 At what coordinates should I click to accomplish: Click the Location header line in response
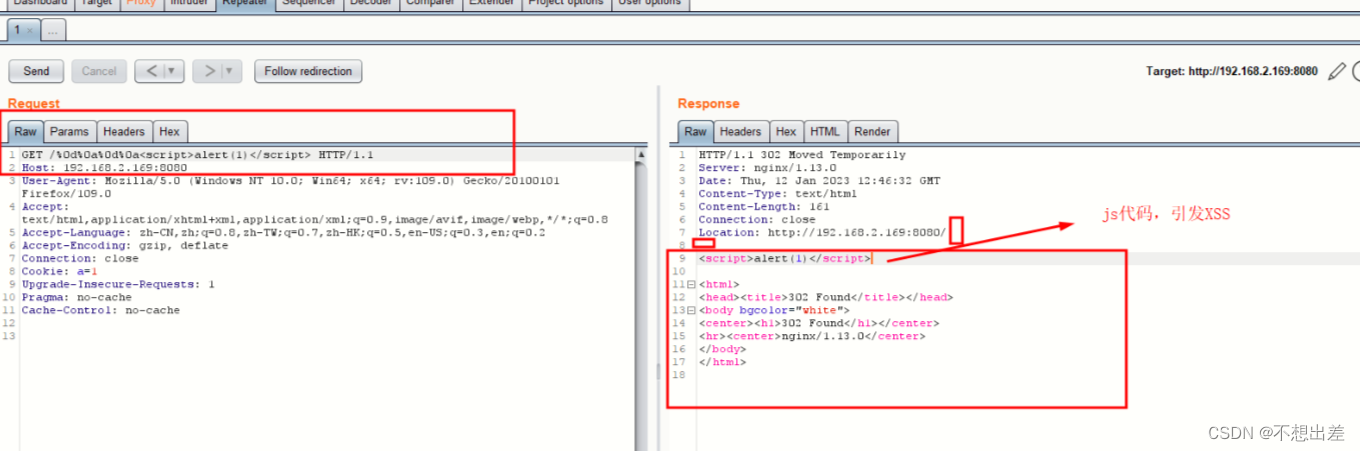[820, 233]
